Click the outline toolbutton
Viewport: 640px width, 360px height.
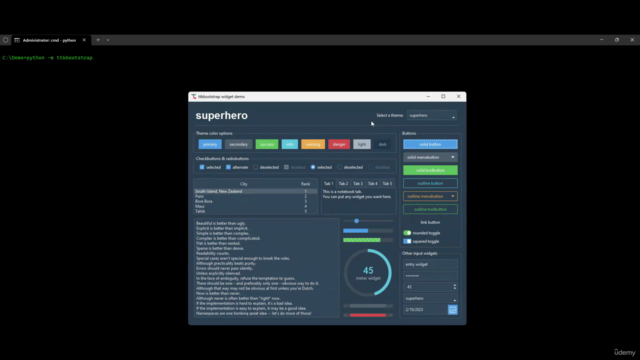coord(430,209)
